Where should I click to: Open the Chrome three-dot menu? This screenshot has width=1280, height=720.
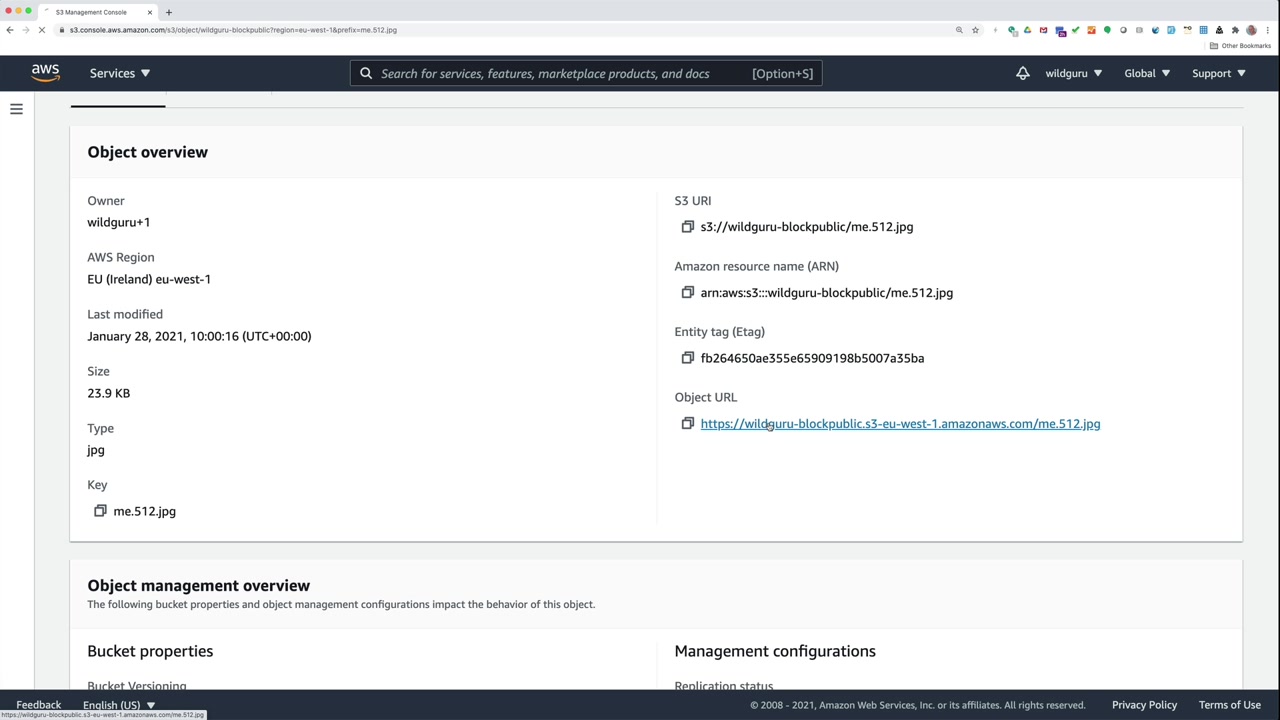click(x=1267, y=30)
